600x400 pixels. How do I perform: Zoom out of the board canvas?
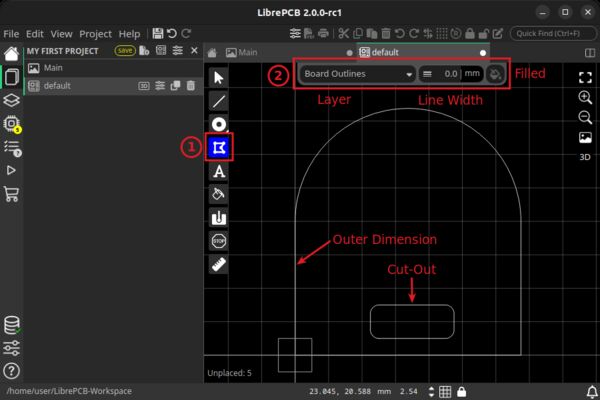585,117
